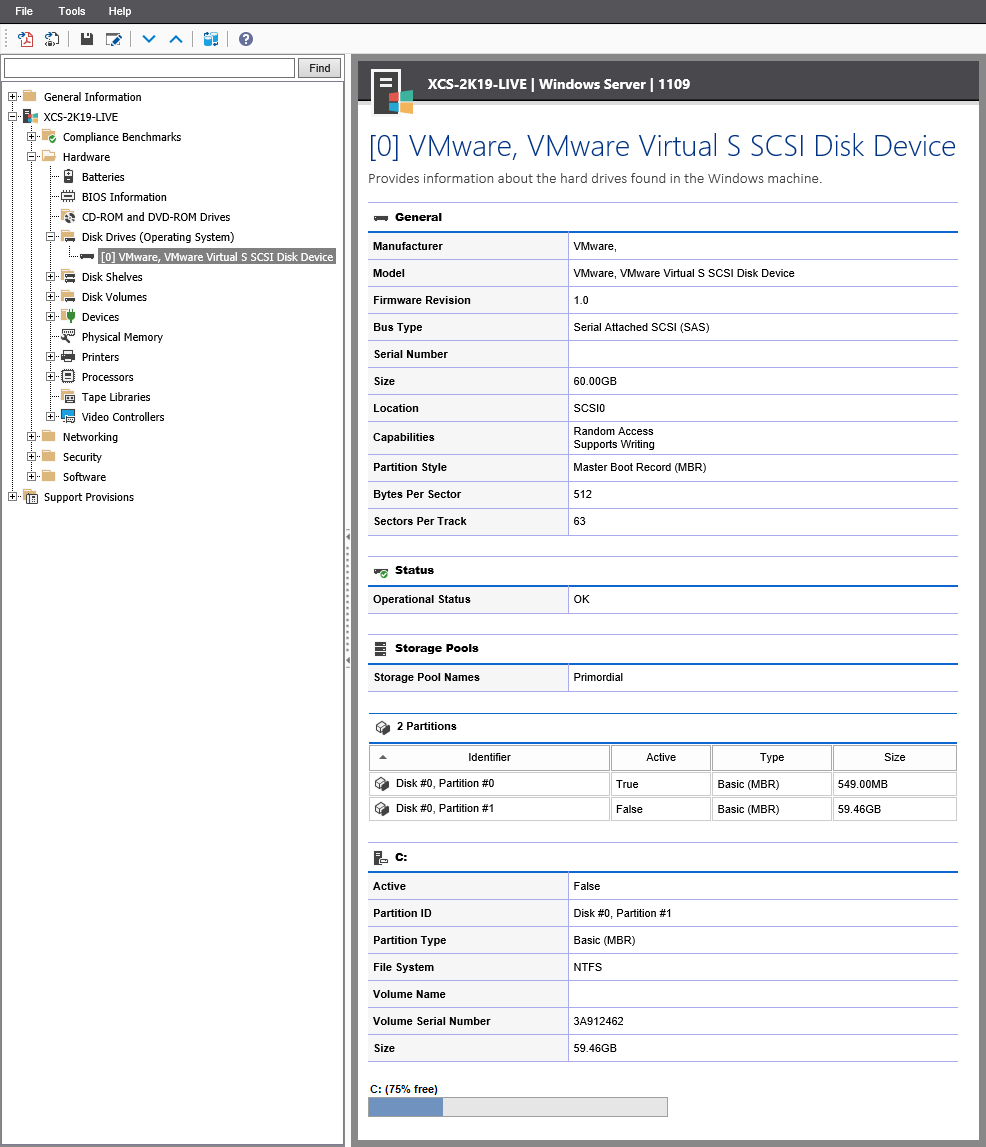Open the Tools menu
The height and width of the screenshot is (1147, 986).
pyautogui.click(x=72, y=11)
